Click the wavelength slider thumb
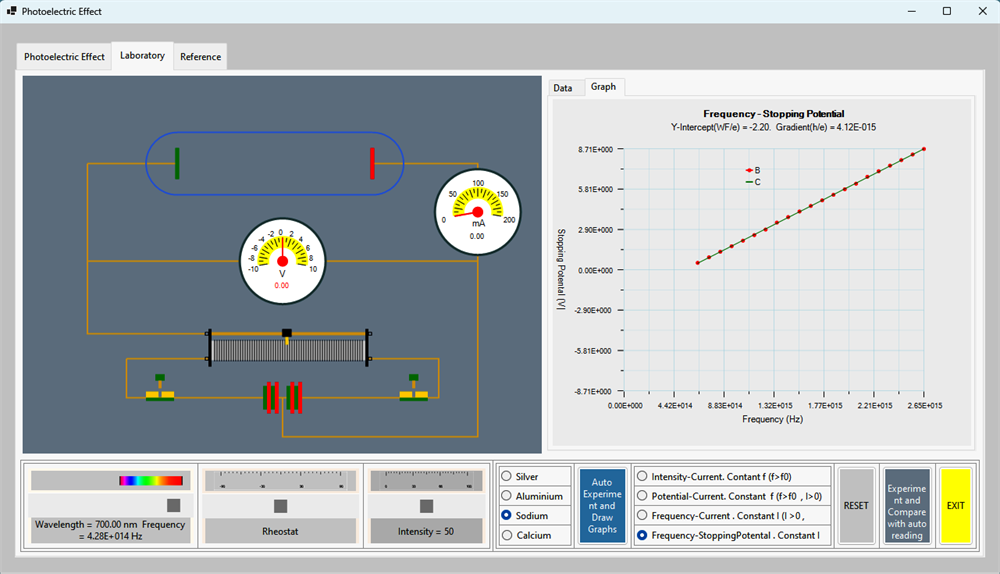This screenshot has height=574, width=1000. click(x=173, y=505)
